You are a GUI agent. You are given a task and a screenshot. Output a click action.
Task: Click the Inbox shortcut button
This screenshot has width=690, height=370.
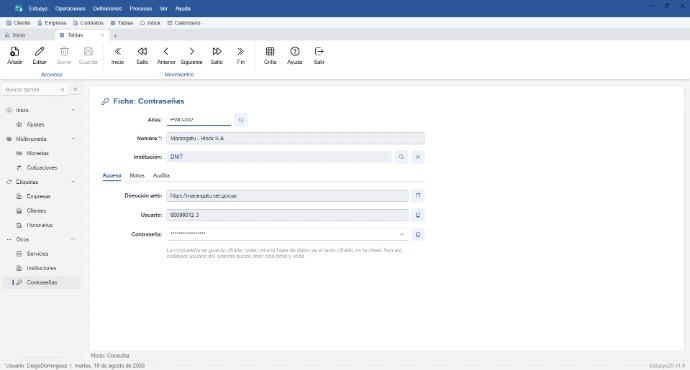tap(150, 23)
